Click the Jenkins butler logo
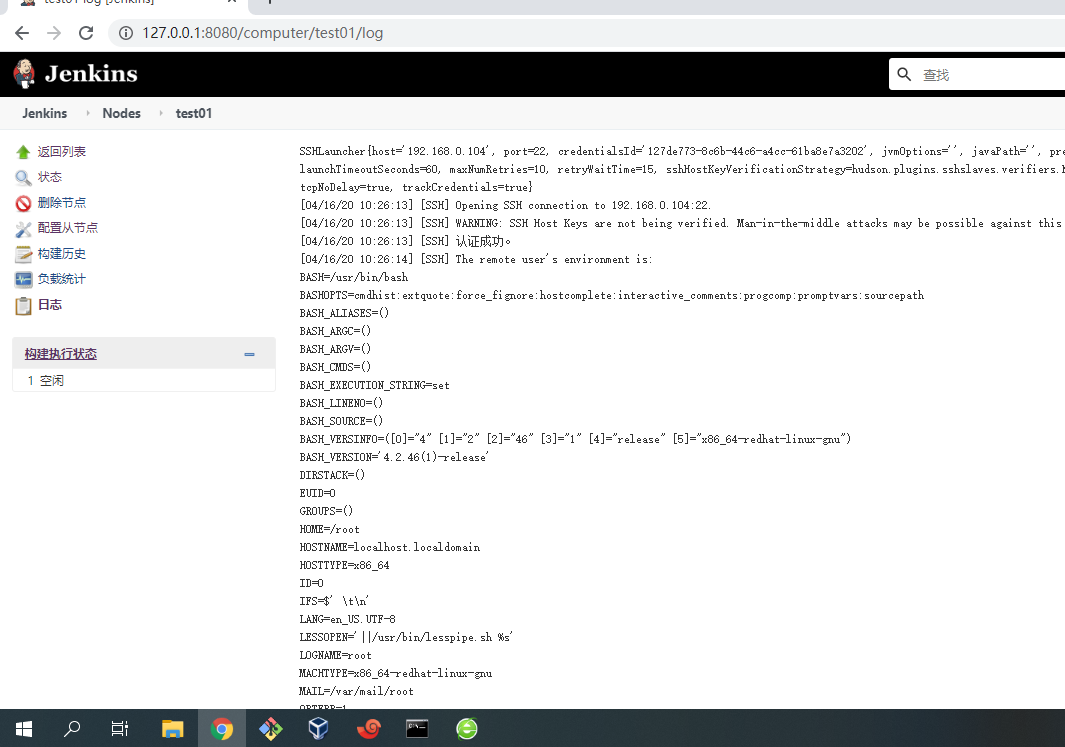Screen dimensions: 1065x747 tap(22, 73)
